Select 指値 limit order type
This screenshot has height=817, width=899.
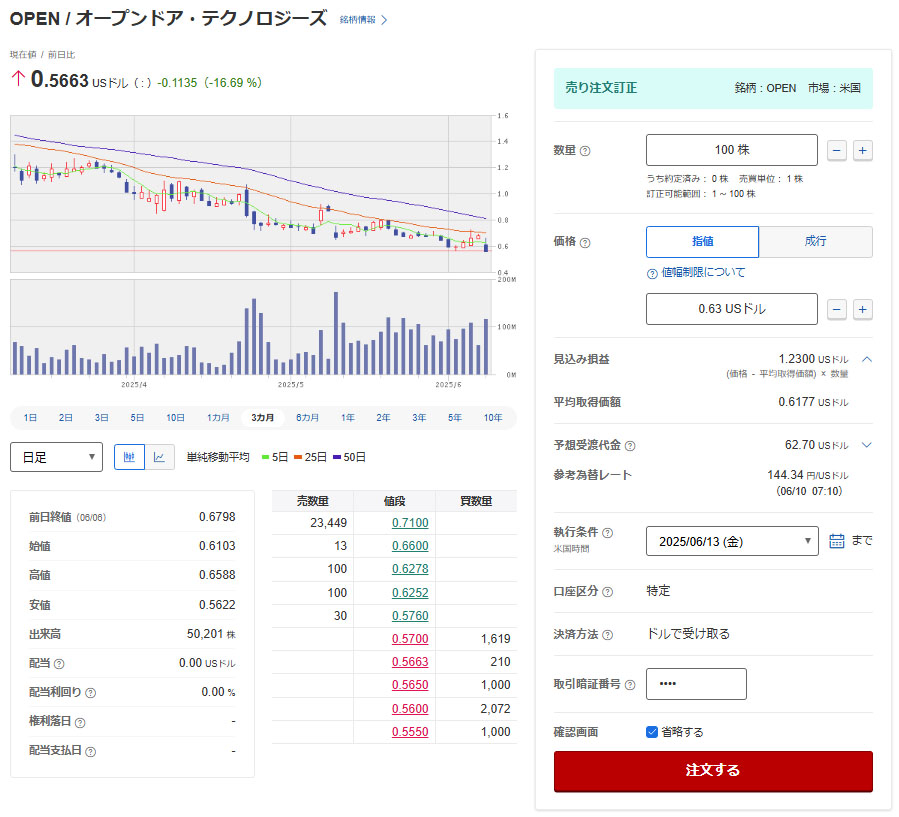point(702,242)
